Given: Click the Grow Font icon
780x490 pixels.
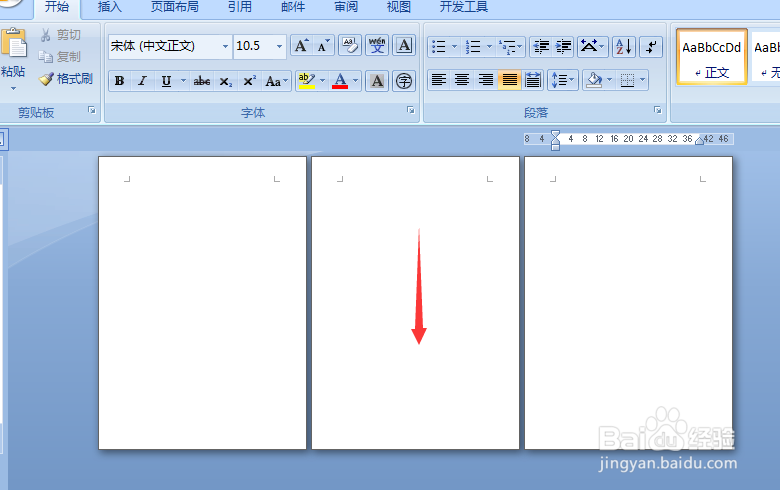Looking at the screenshot, I should click(x=301, y=46).
